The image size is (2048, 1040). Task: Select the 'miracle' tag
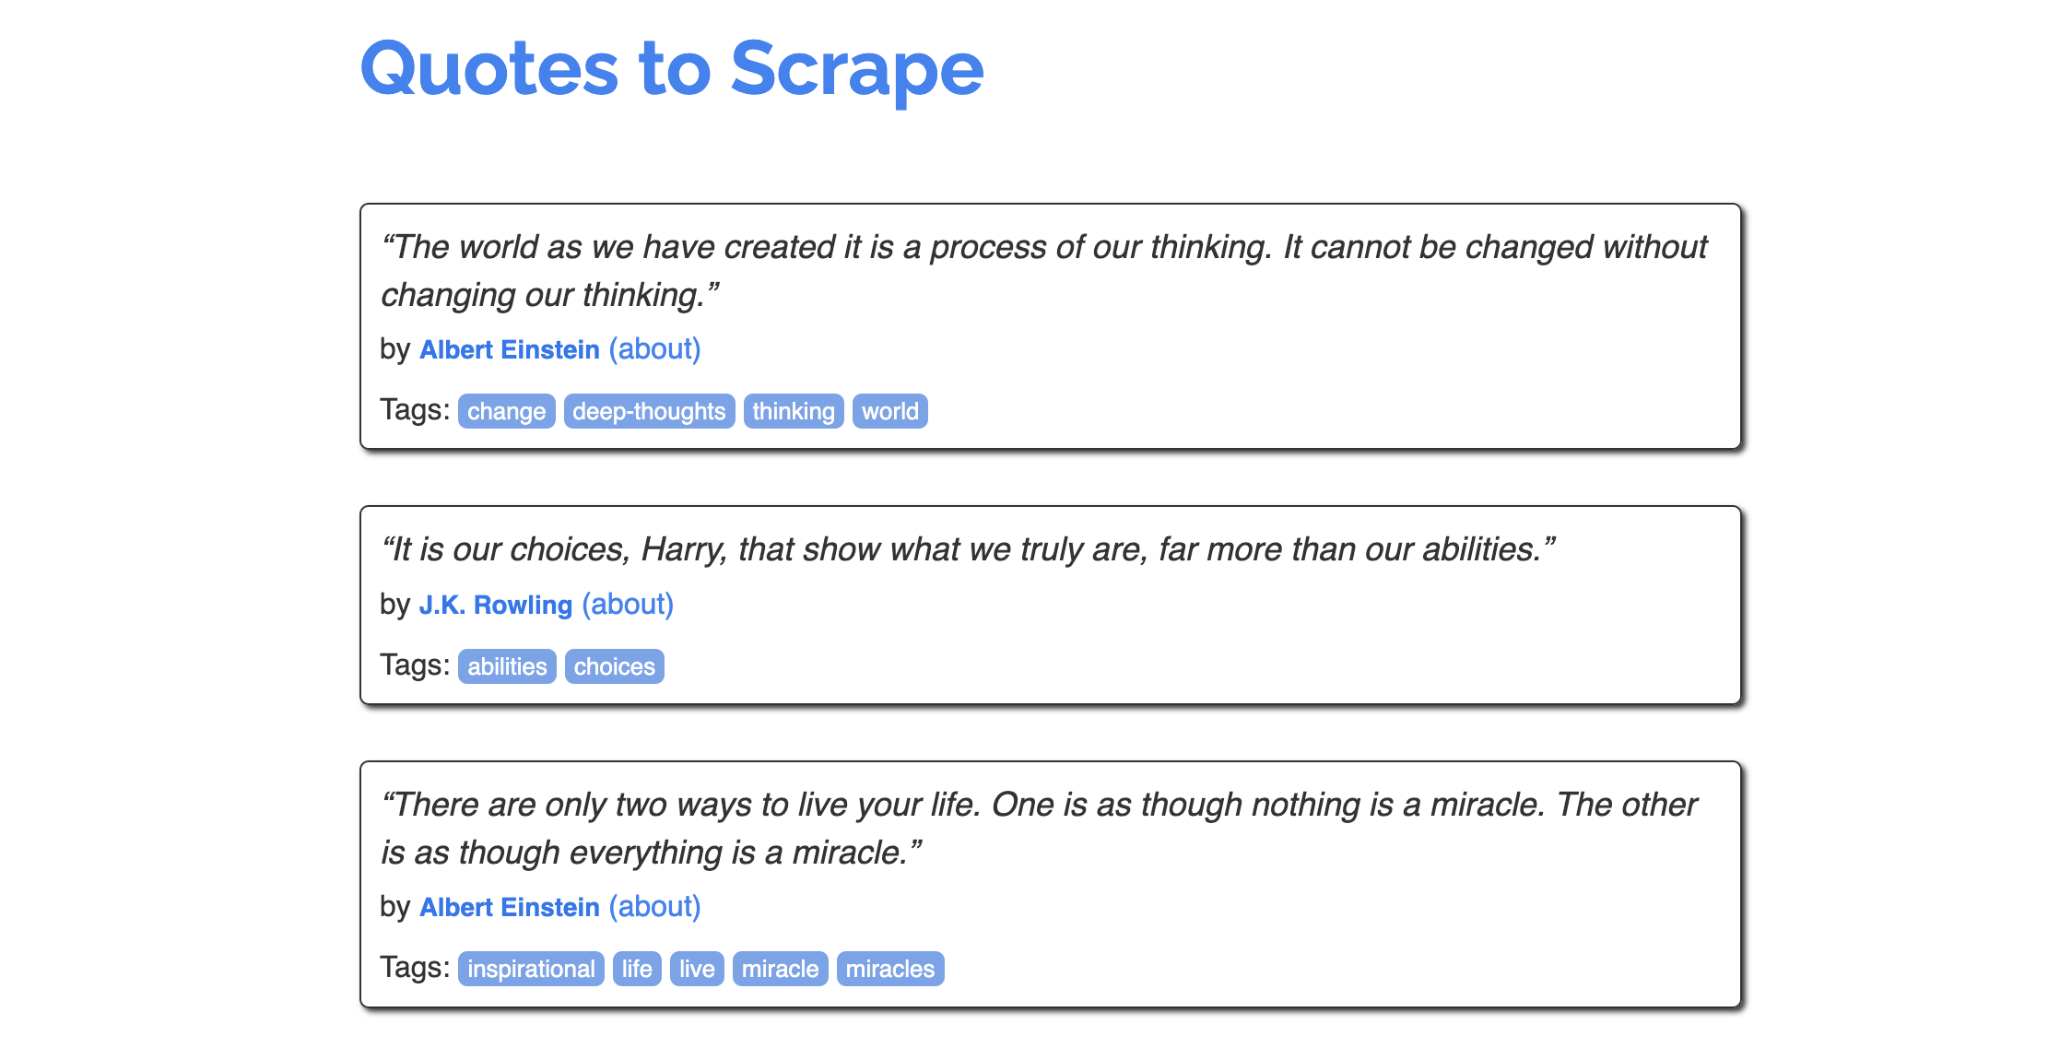(779, 968)
